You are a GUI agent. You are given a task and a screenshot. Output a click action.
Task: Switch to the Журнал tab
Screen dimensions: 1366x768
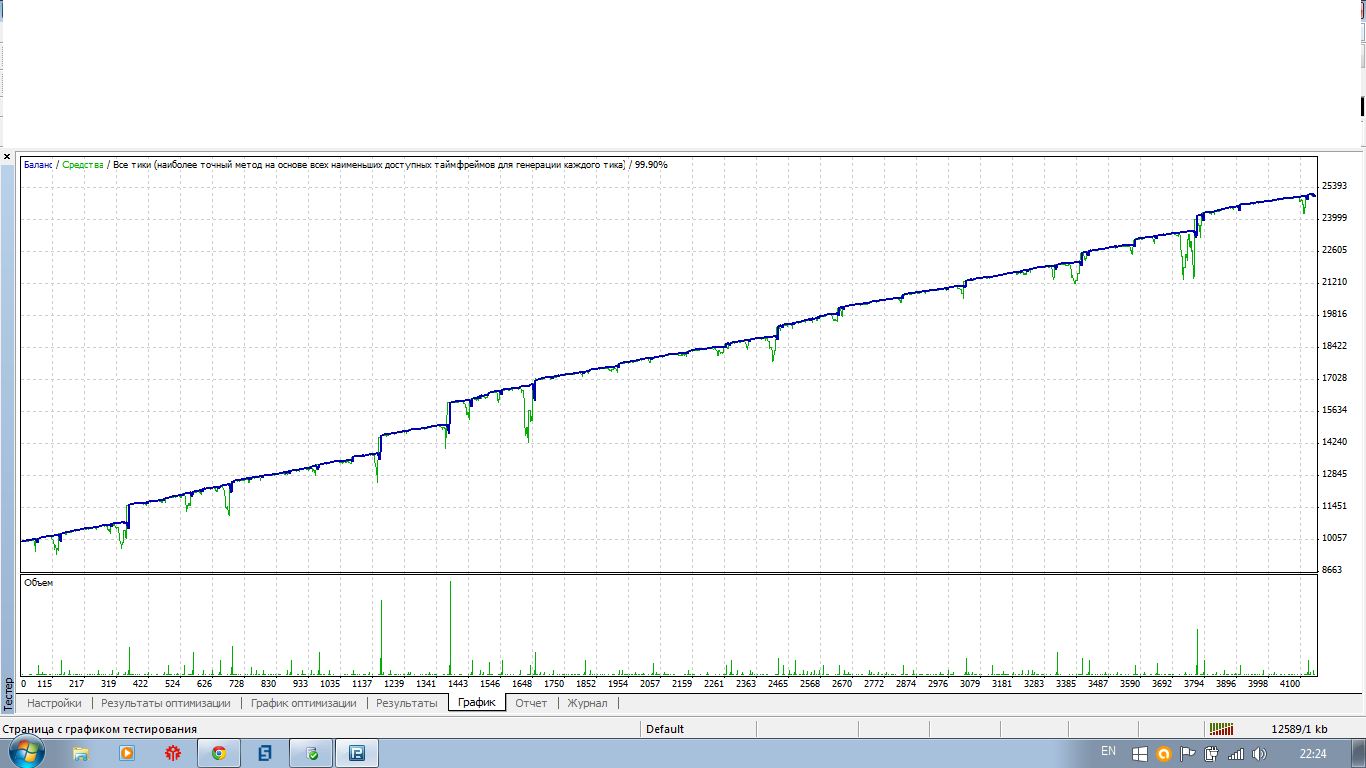[587, 703]
